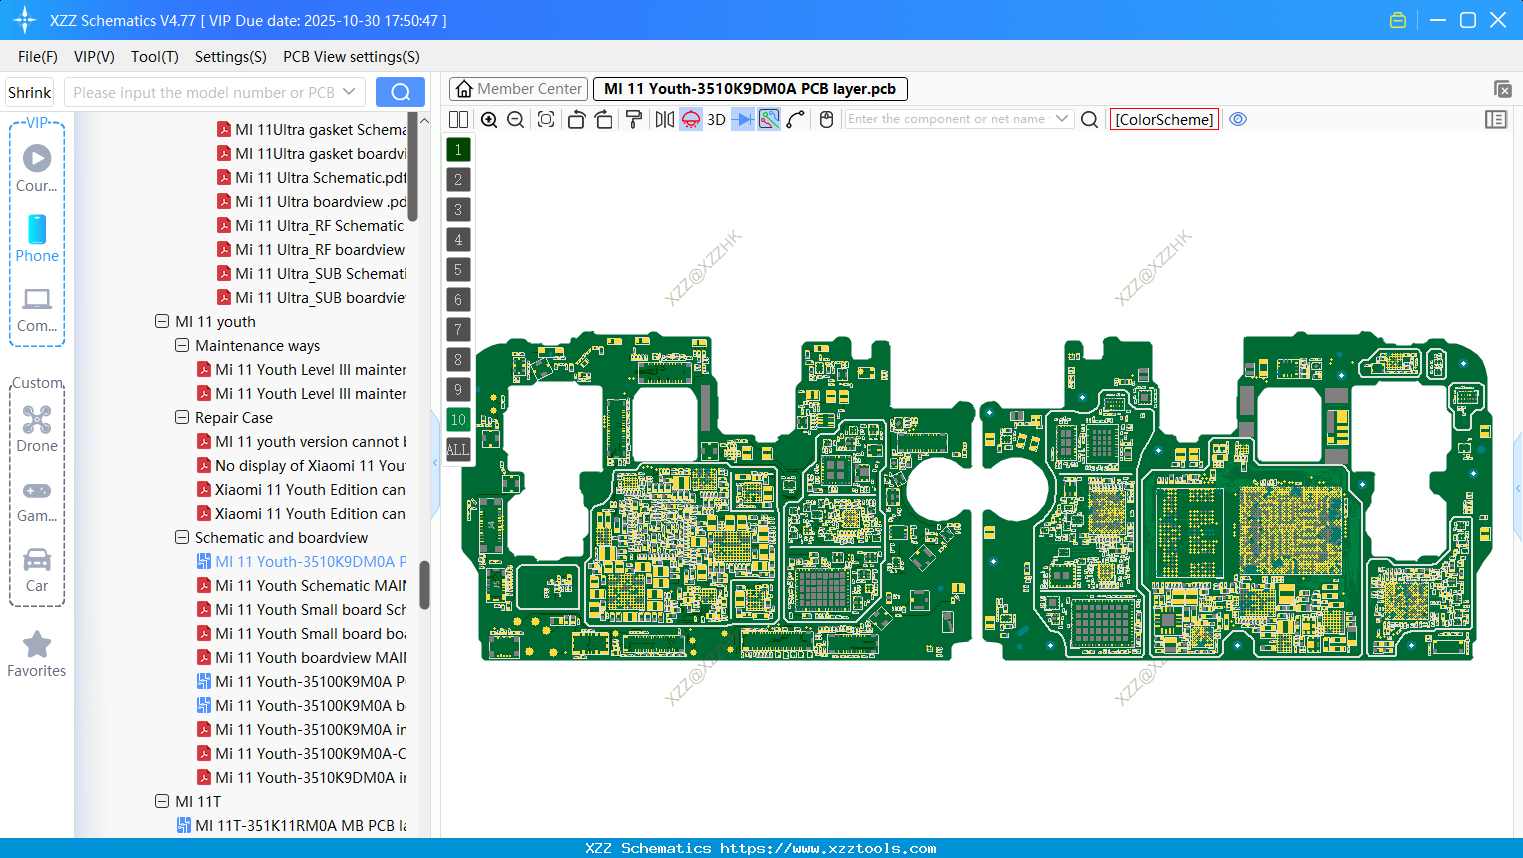This screenshot has height=858, width=1523.
Task: Click the Member Center button
Action: coord(518,88)
